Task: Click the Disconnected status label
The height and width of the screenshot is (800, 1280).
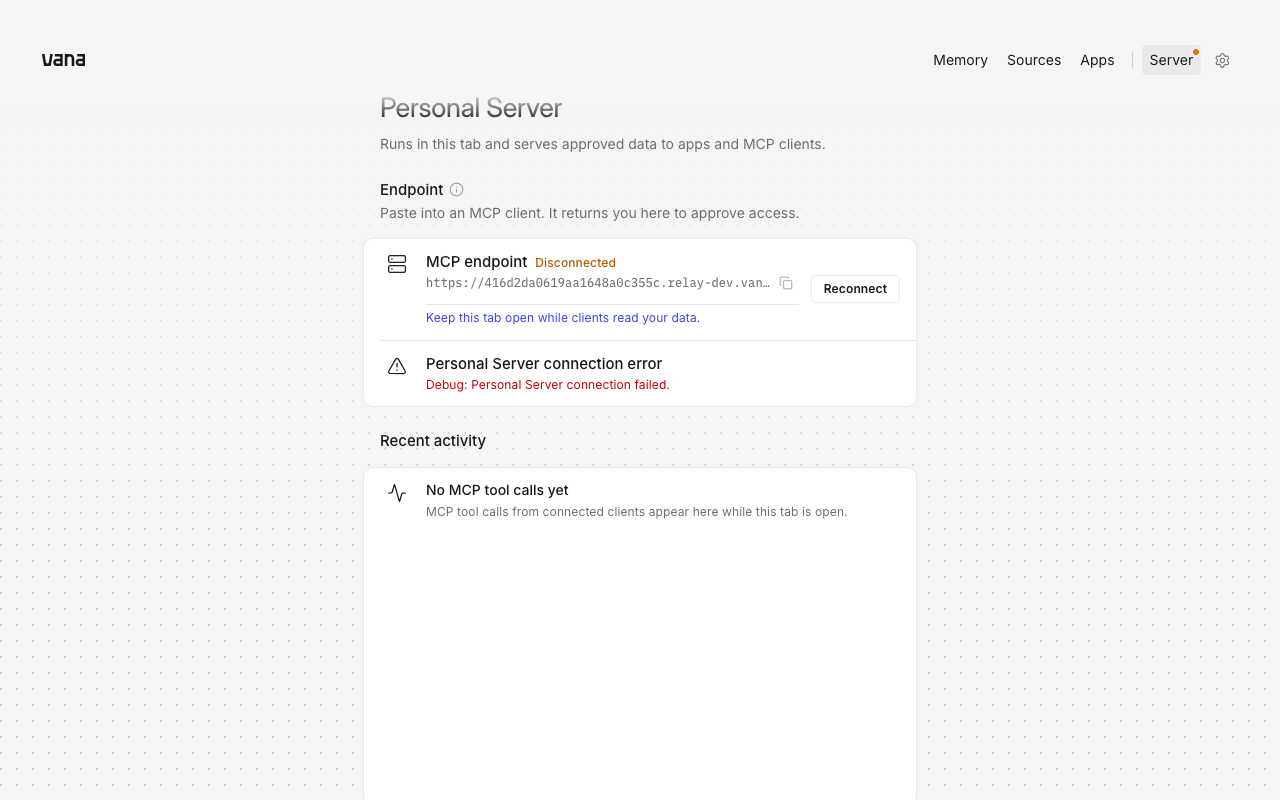Action: click(575, 263)
